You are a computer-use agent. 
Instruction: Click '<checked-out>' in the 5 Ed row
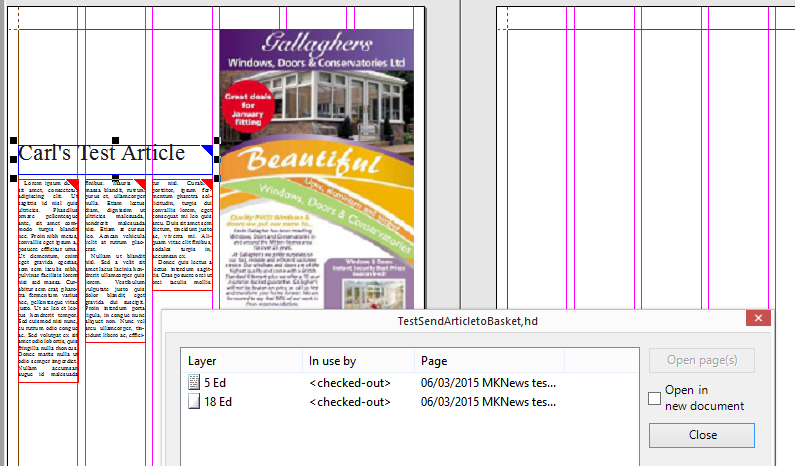point(350,383)
